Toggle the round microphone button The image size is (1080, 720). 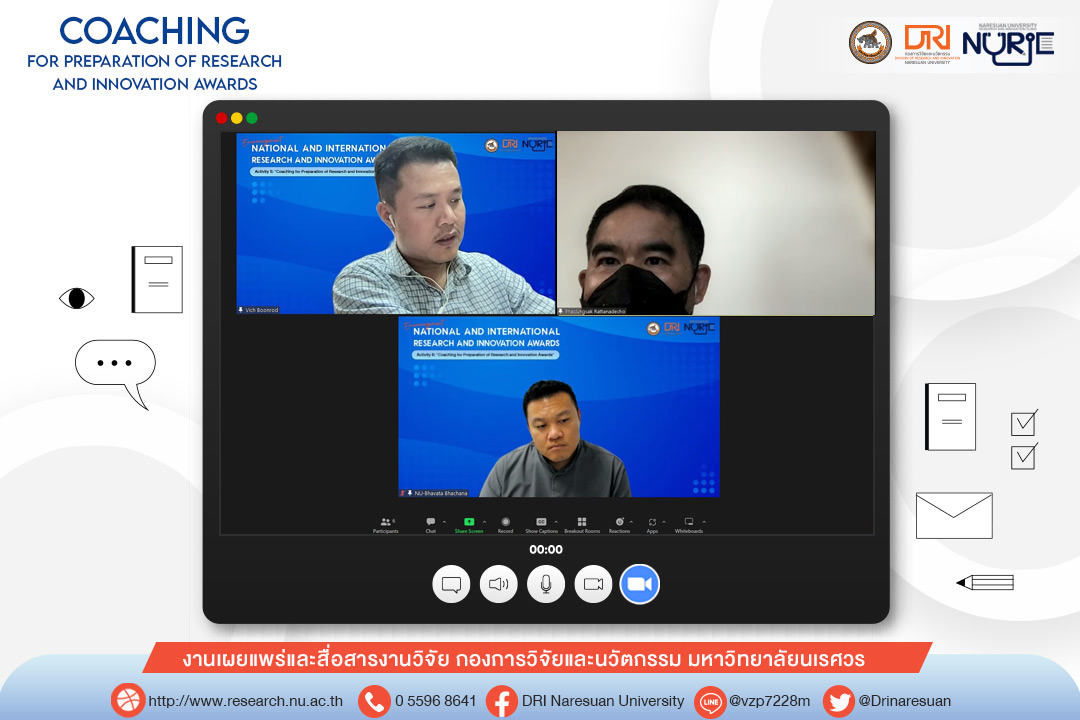pyautogui.click(x=546, y=584)
